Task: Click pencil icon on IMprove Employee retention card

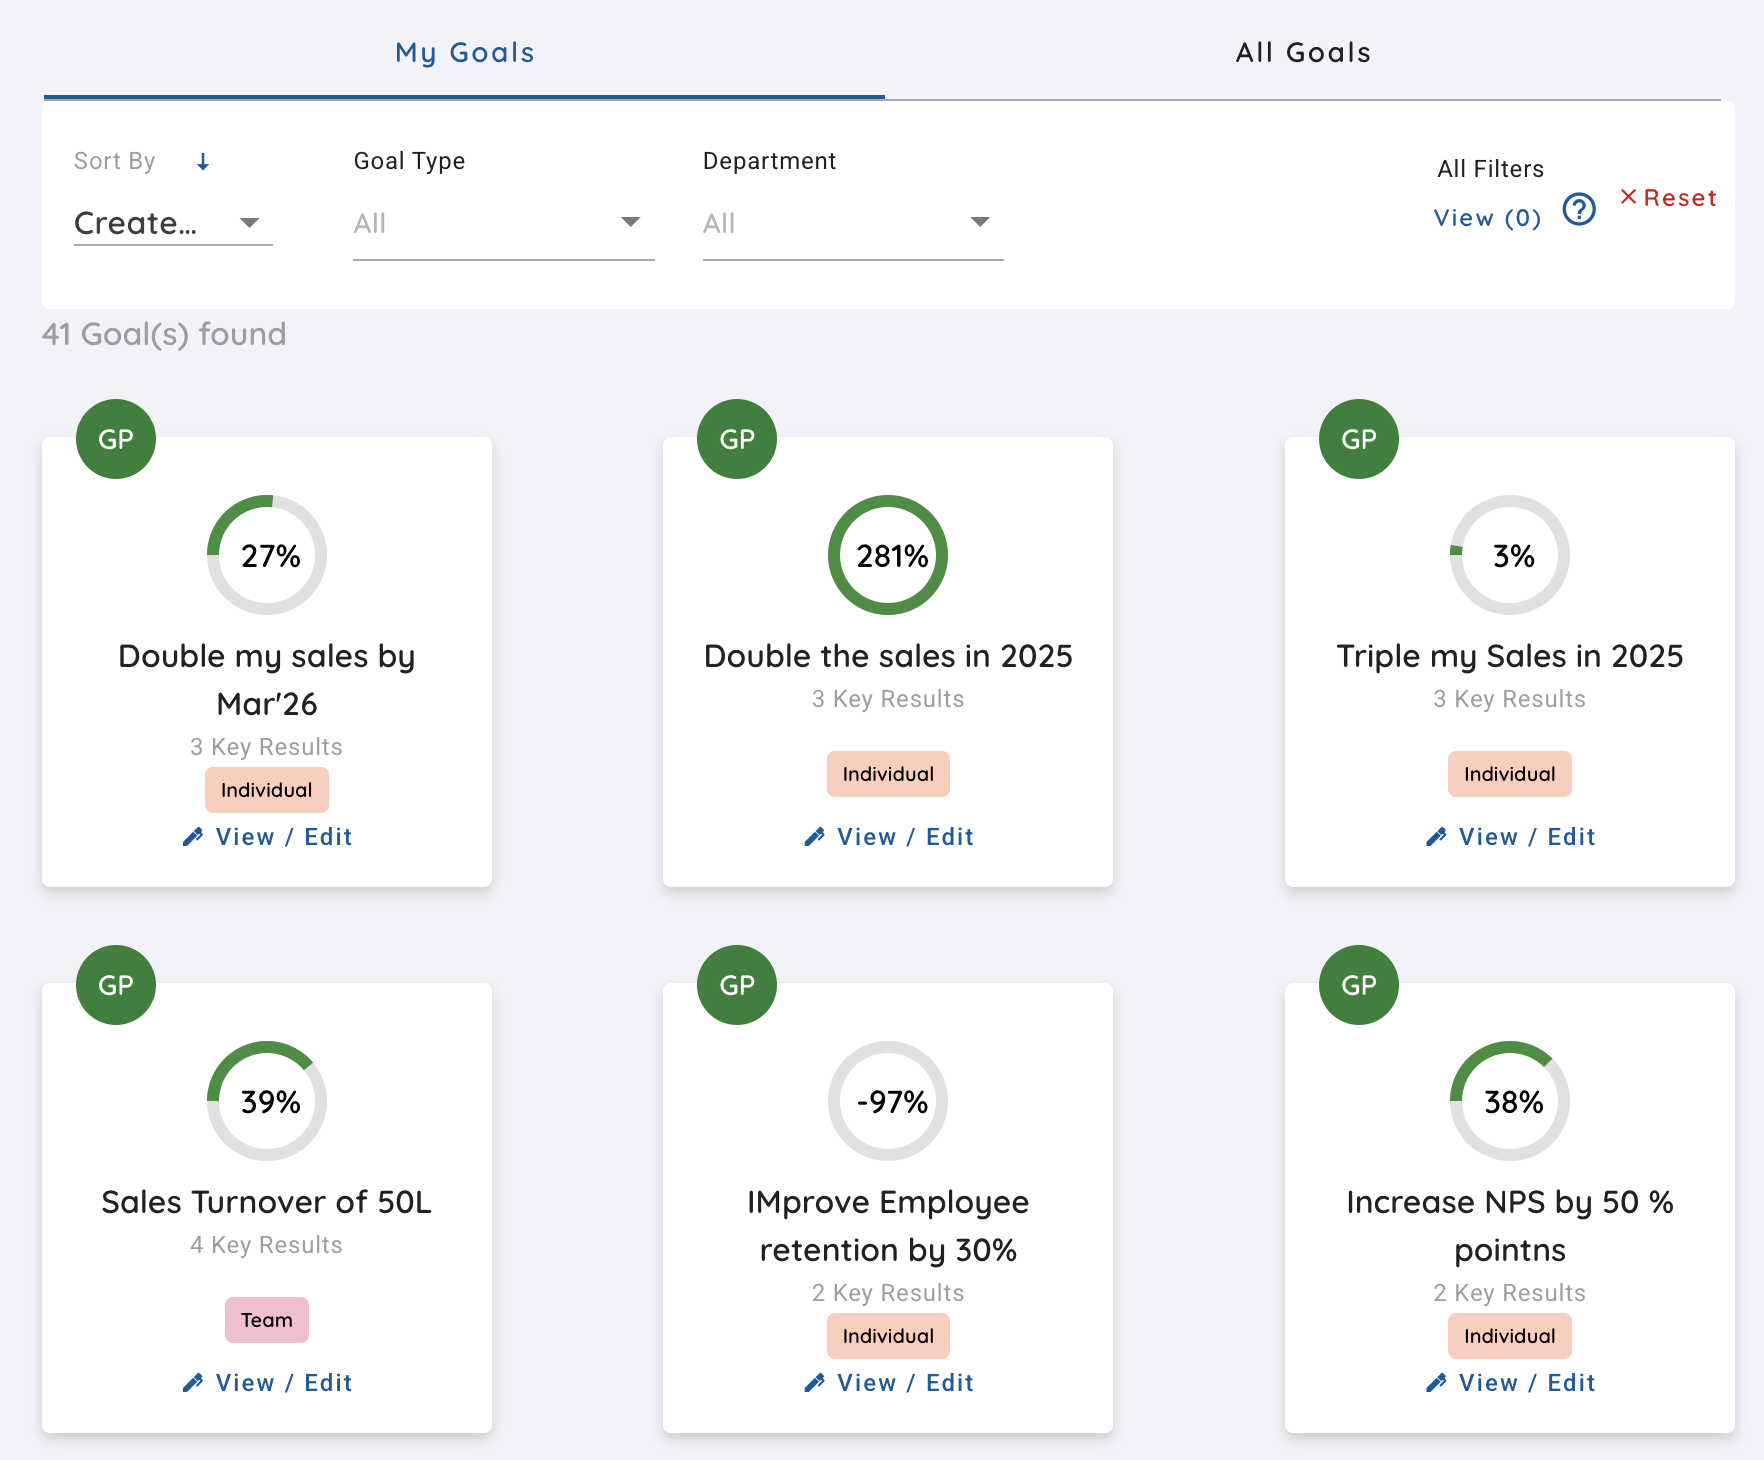Action: [815, 1383]
